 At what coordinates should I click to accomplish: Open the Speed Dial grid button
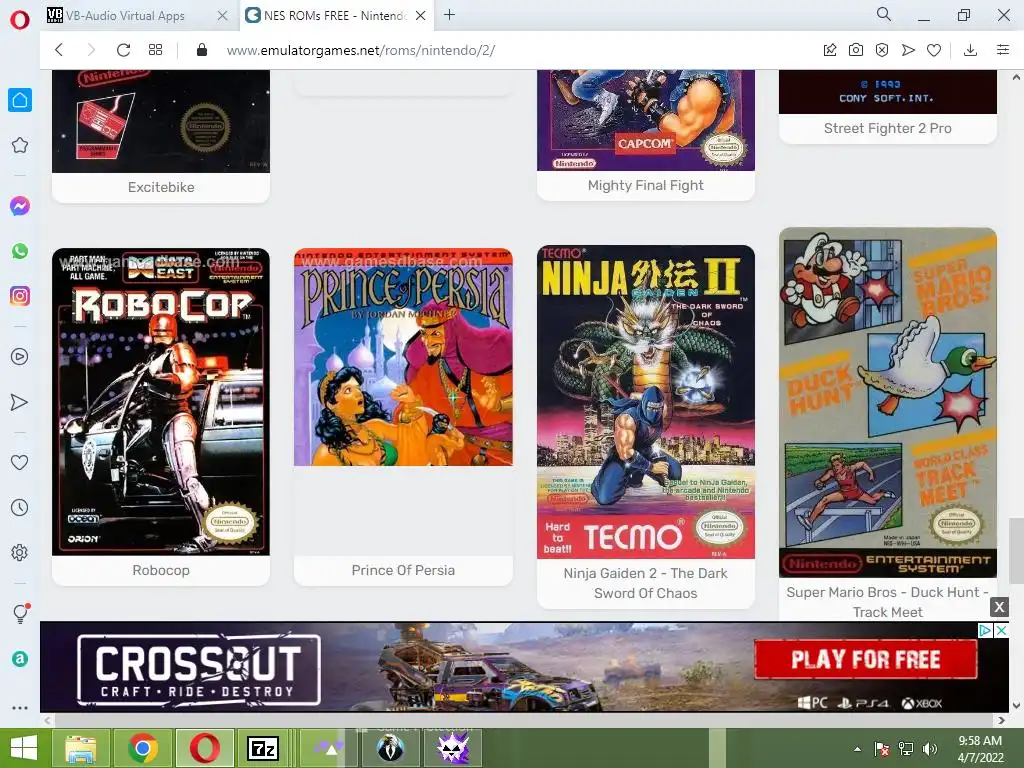click(x=155, y=50)
